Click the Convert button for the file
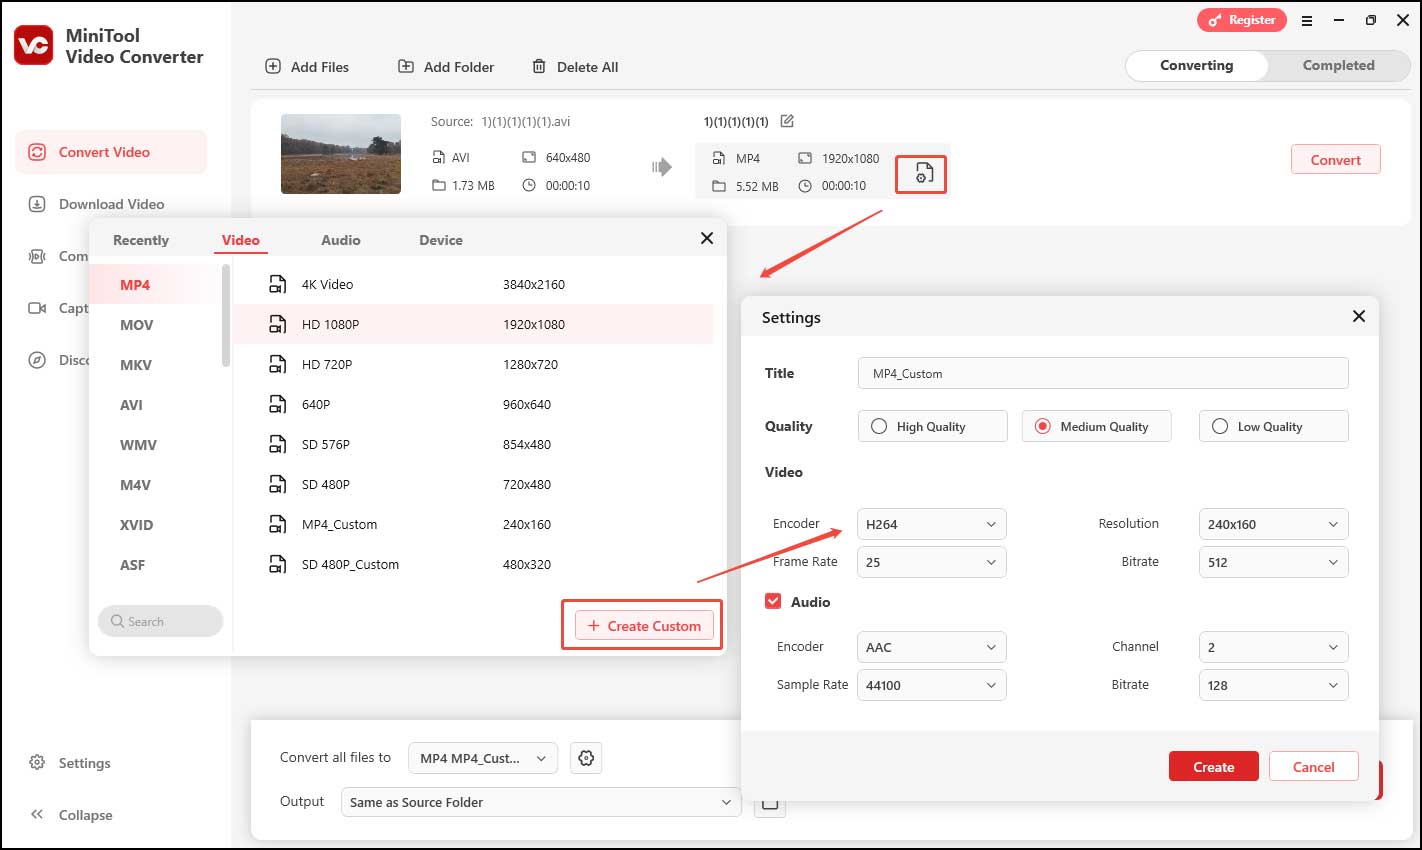The image size is (1422, 850). (x=1336, y=160)
